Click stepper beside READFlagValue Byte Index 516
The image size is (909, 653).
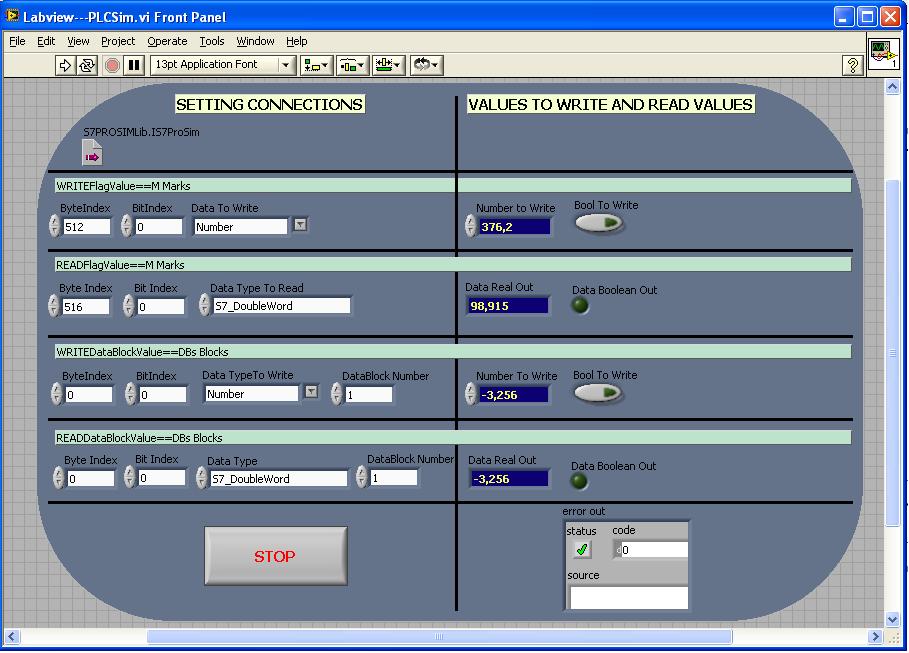click(53, 305)
